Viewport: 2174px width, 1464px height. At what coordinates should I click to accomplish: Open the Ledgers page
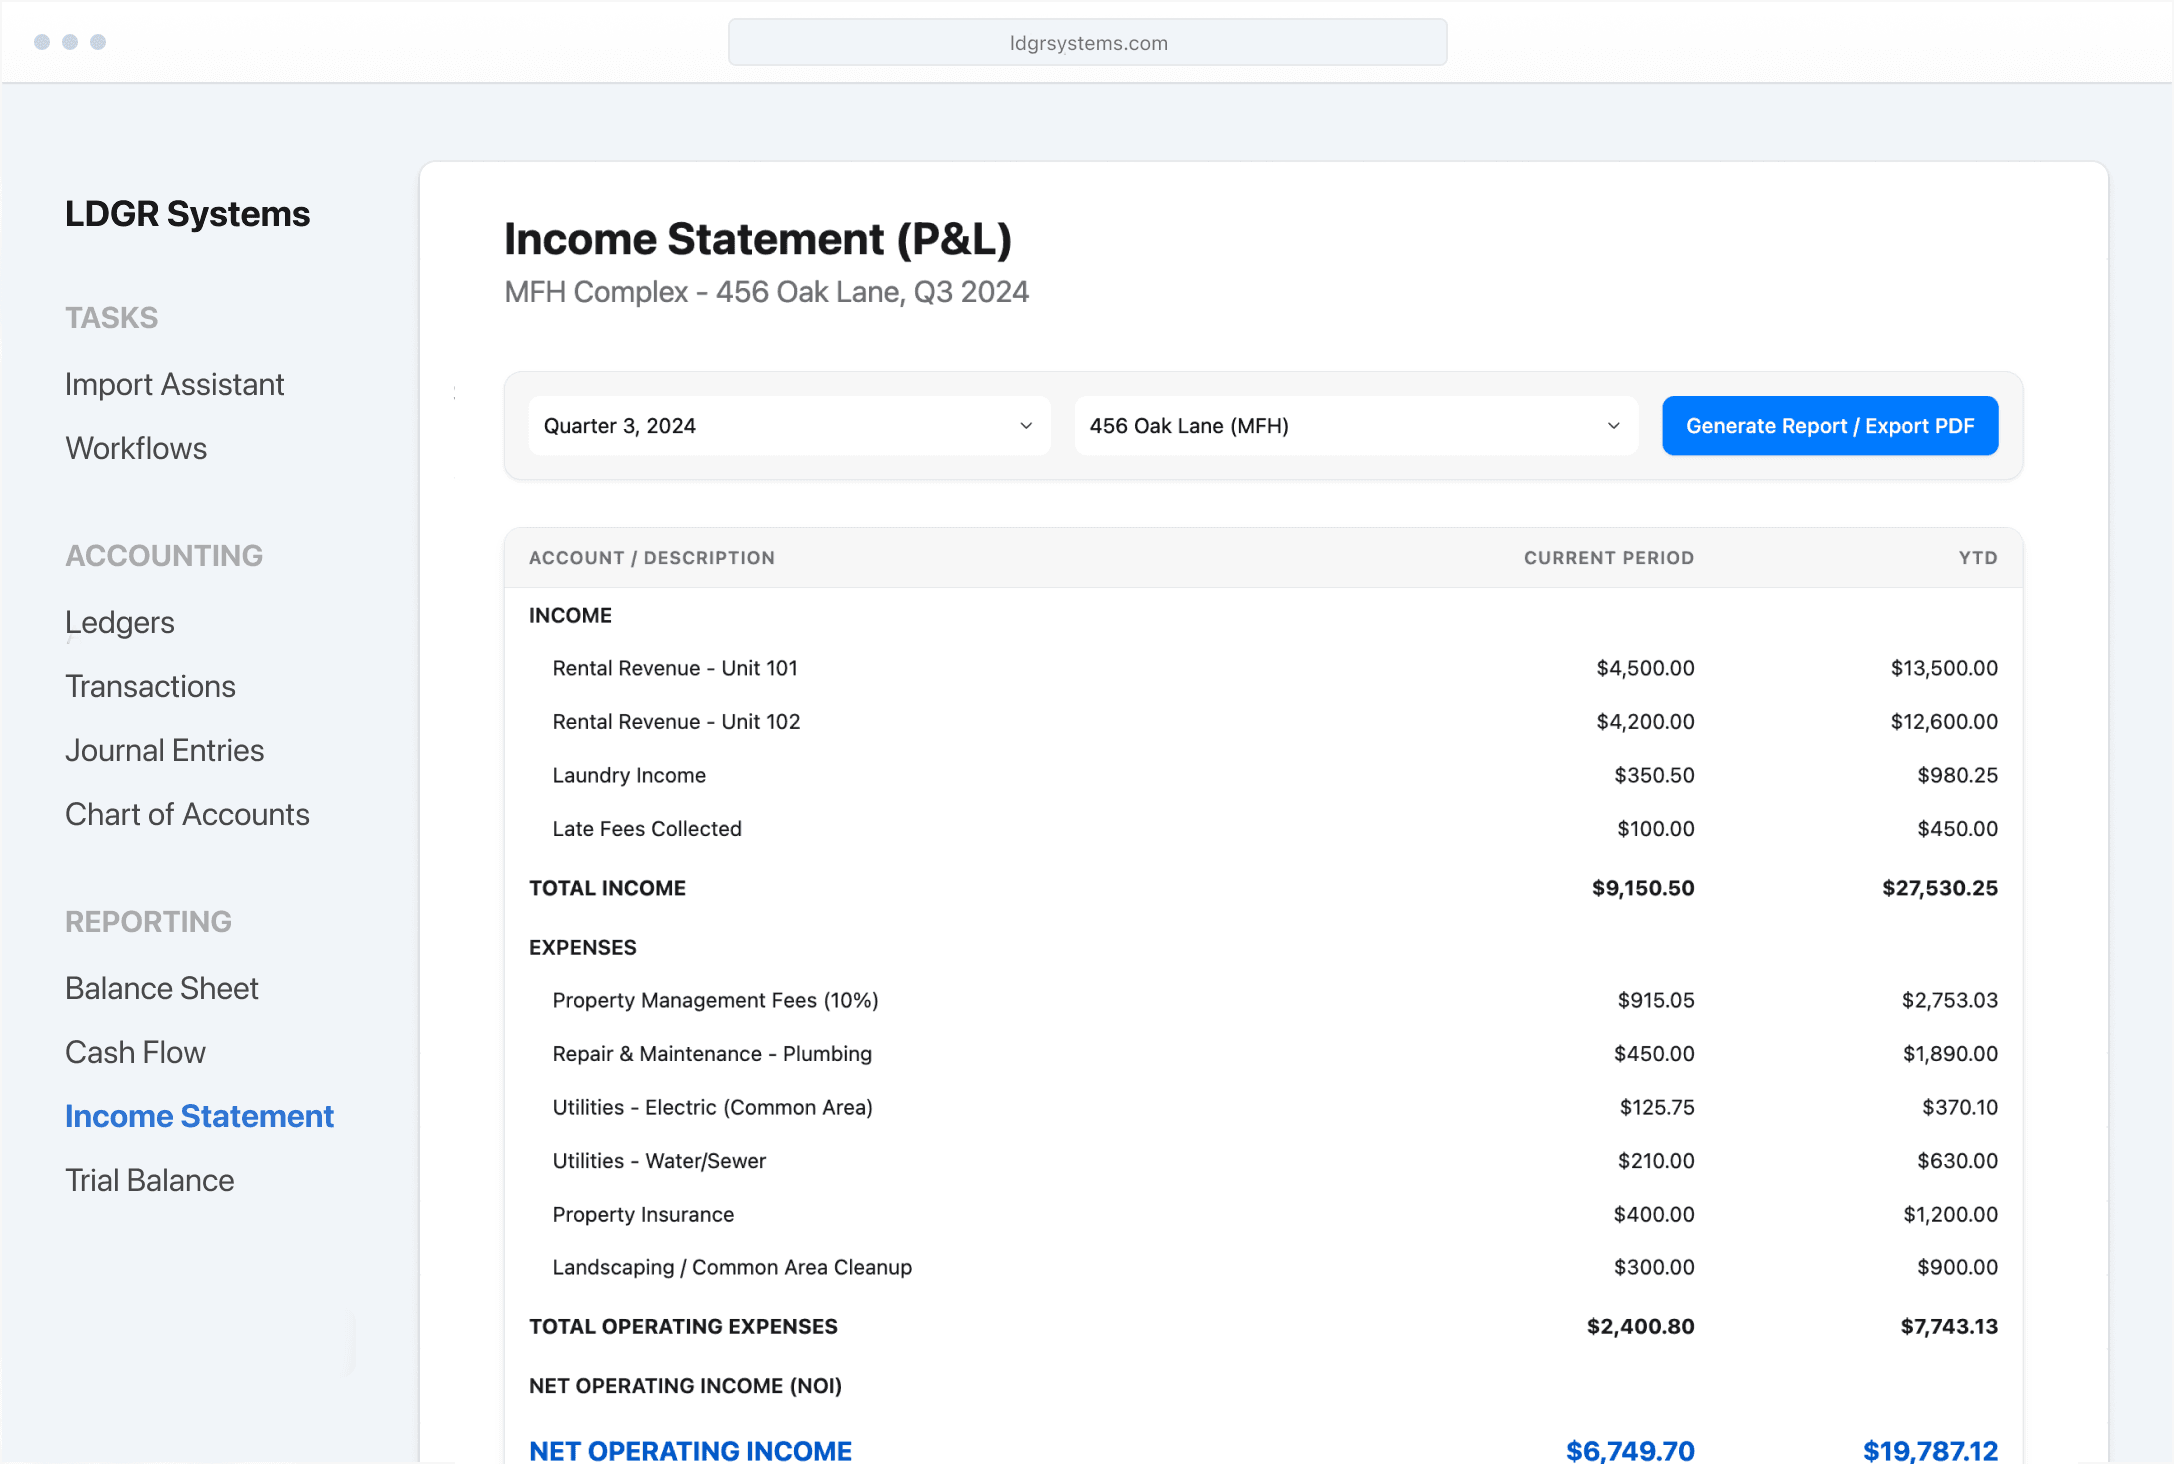point(120,622)
